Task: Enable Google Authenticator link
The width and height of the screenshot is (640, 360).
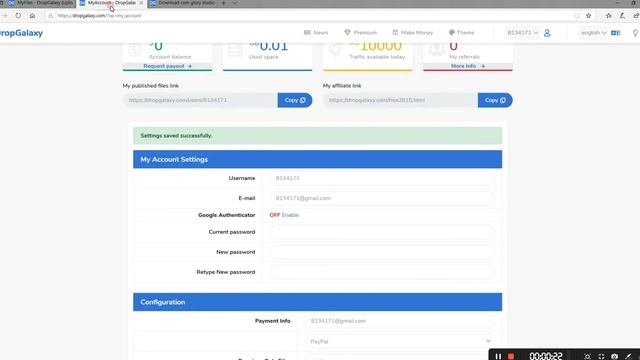Action: (290, 215)
